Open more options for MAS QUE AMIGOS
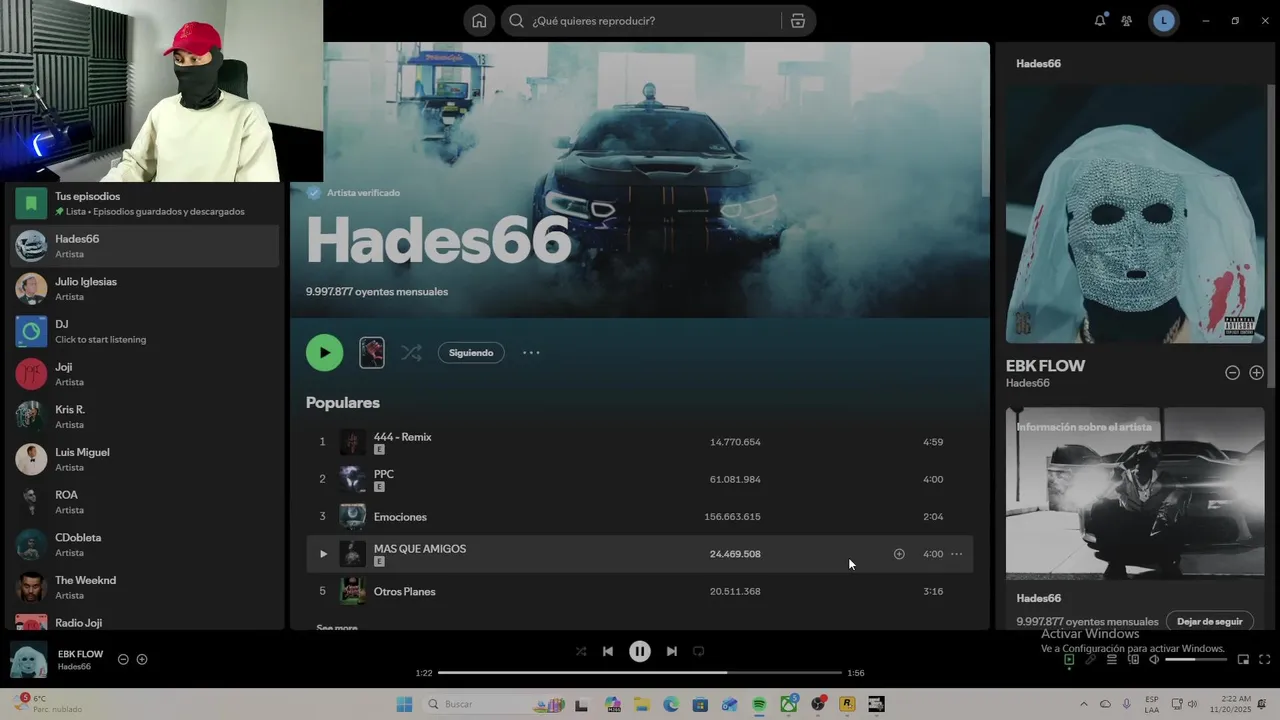The height and width of the screenshot is (720, 1280). point(957,554)
